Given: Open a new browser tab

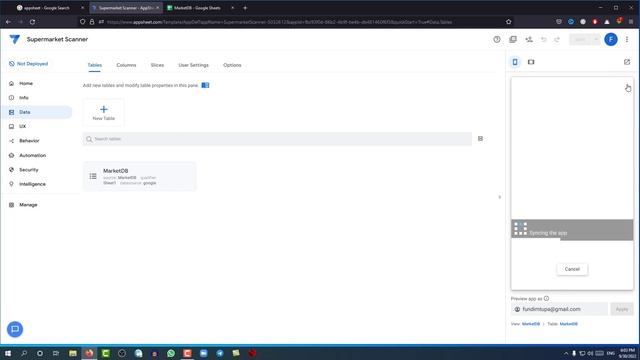Looking at the screenshot, I should (245, 8).
